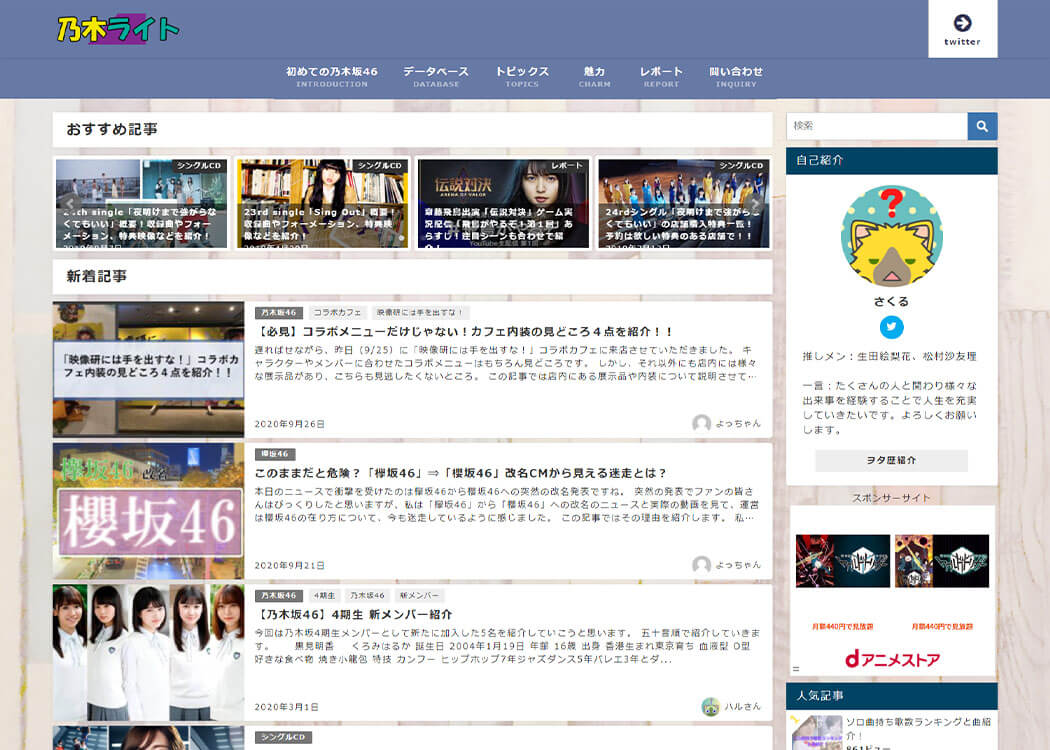Click the blue Twitter bird under さくる
1050x750 pixels.
[x=891, y=327]
